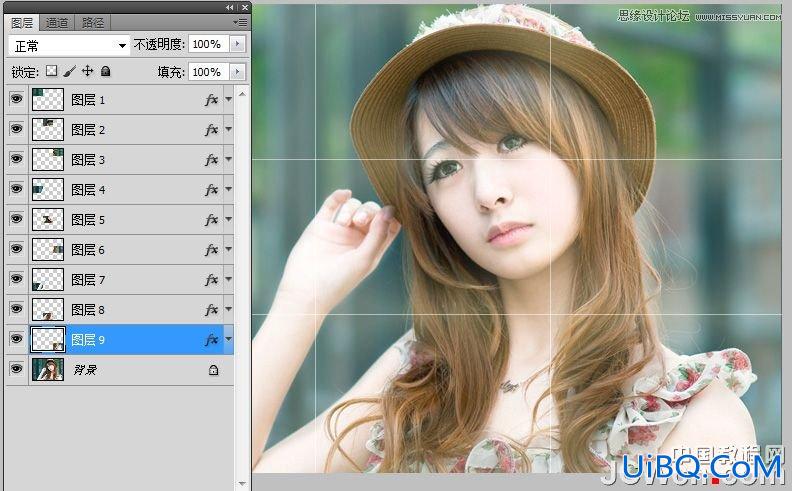Click the 不透明度 value field
Image resolution: width=792 pixels, height=491 pixels.
tap(209, 44)
